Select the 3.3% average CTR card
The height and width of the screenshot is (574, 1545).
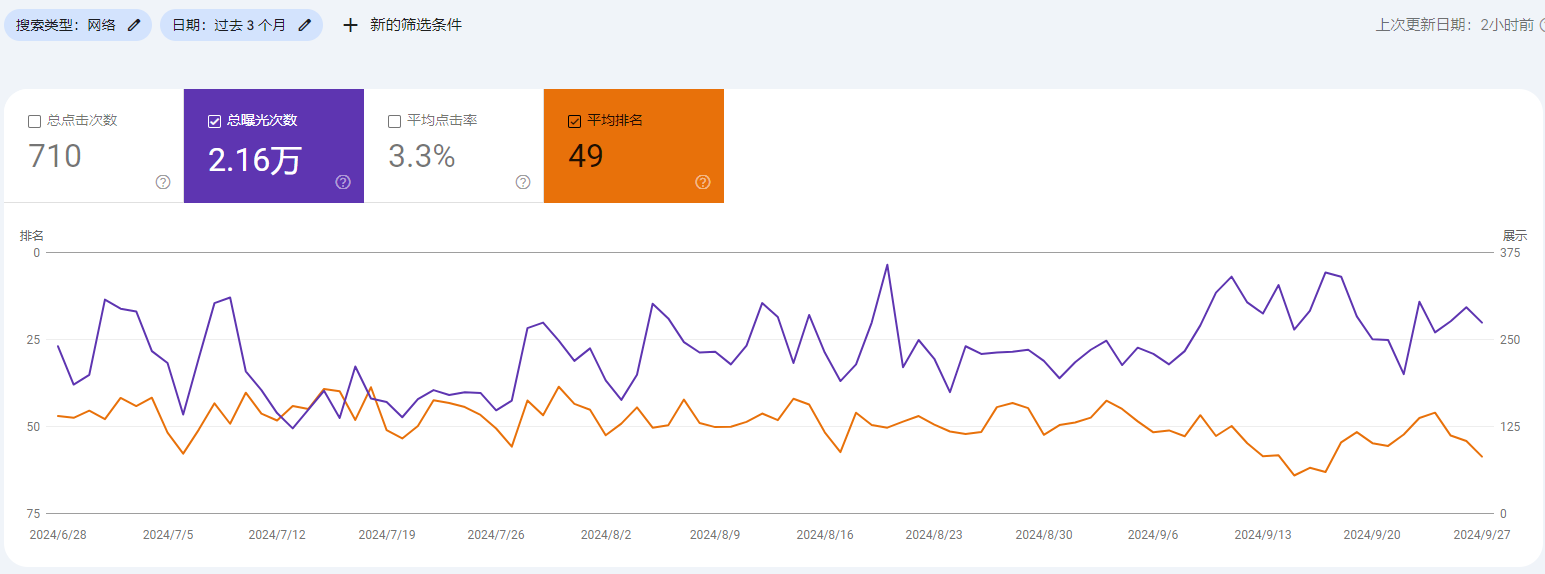click(x=454, y=146)
